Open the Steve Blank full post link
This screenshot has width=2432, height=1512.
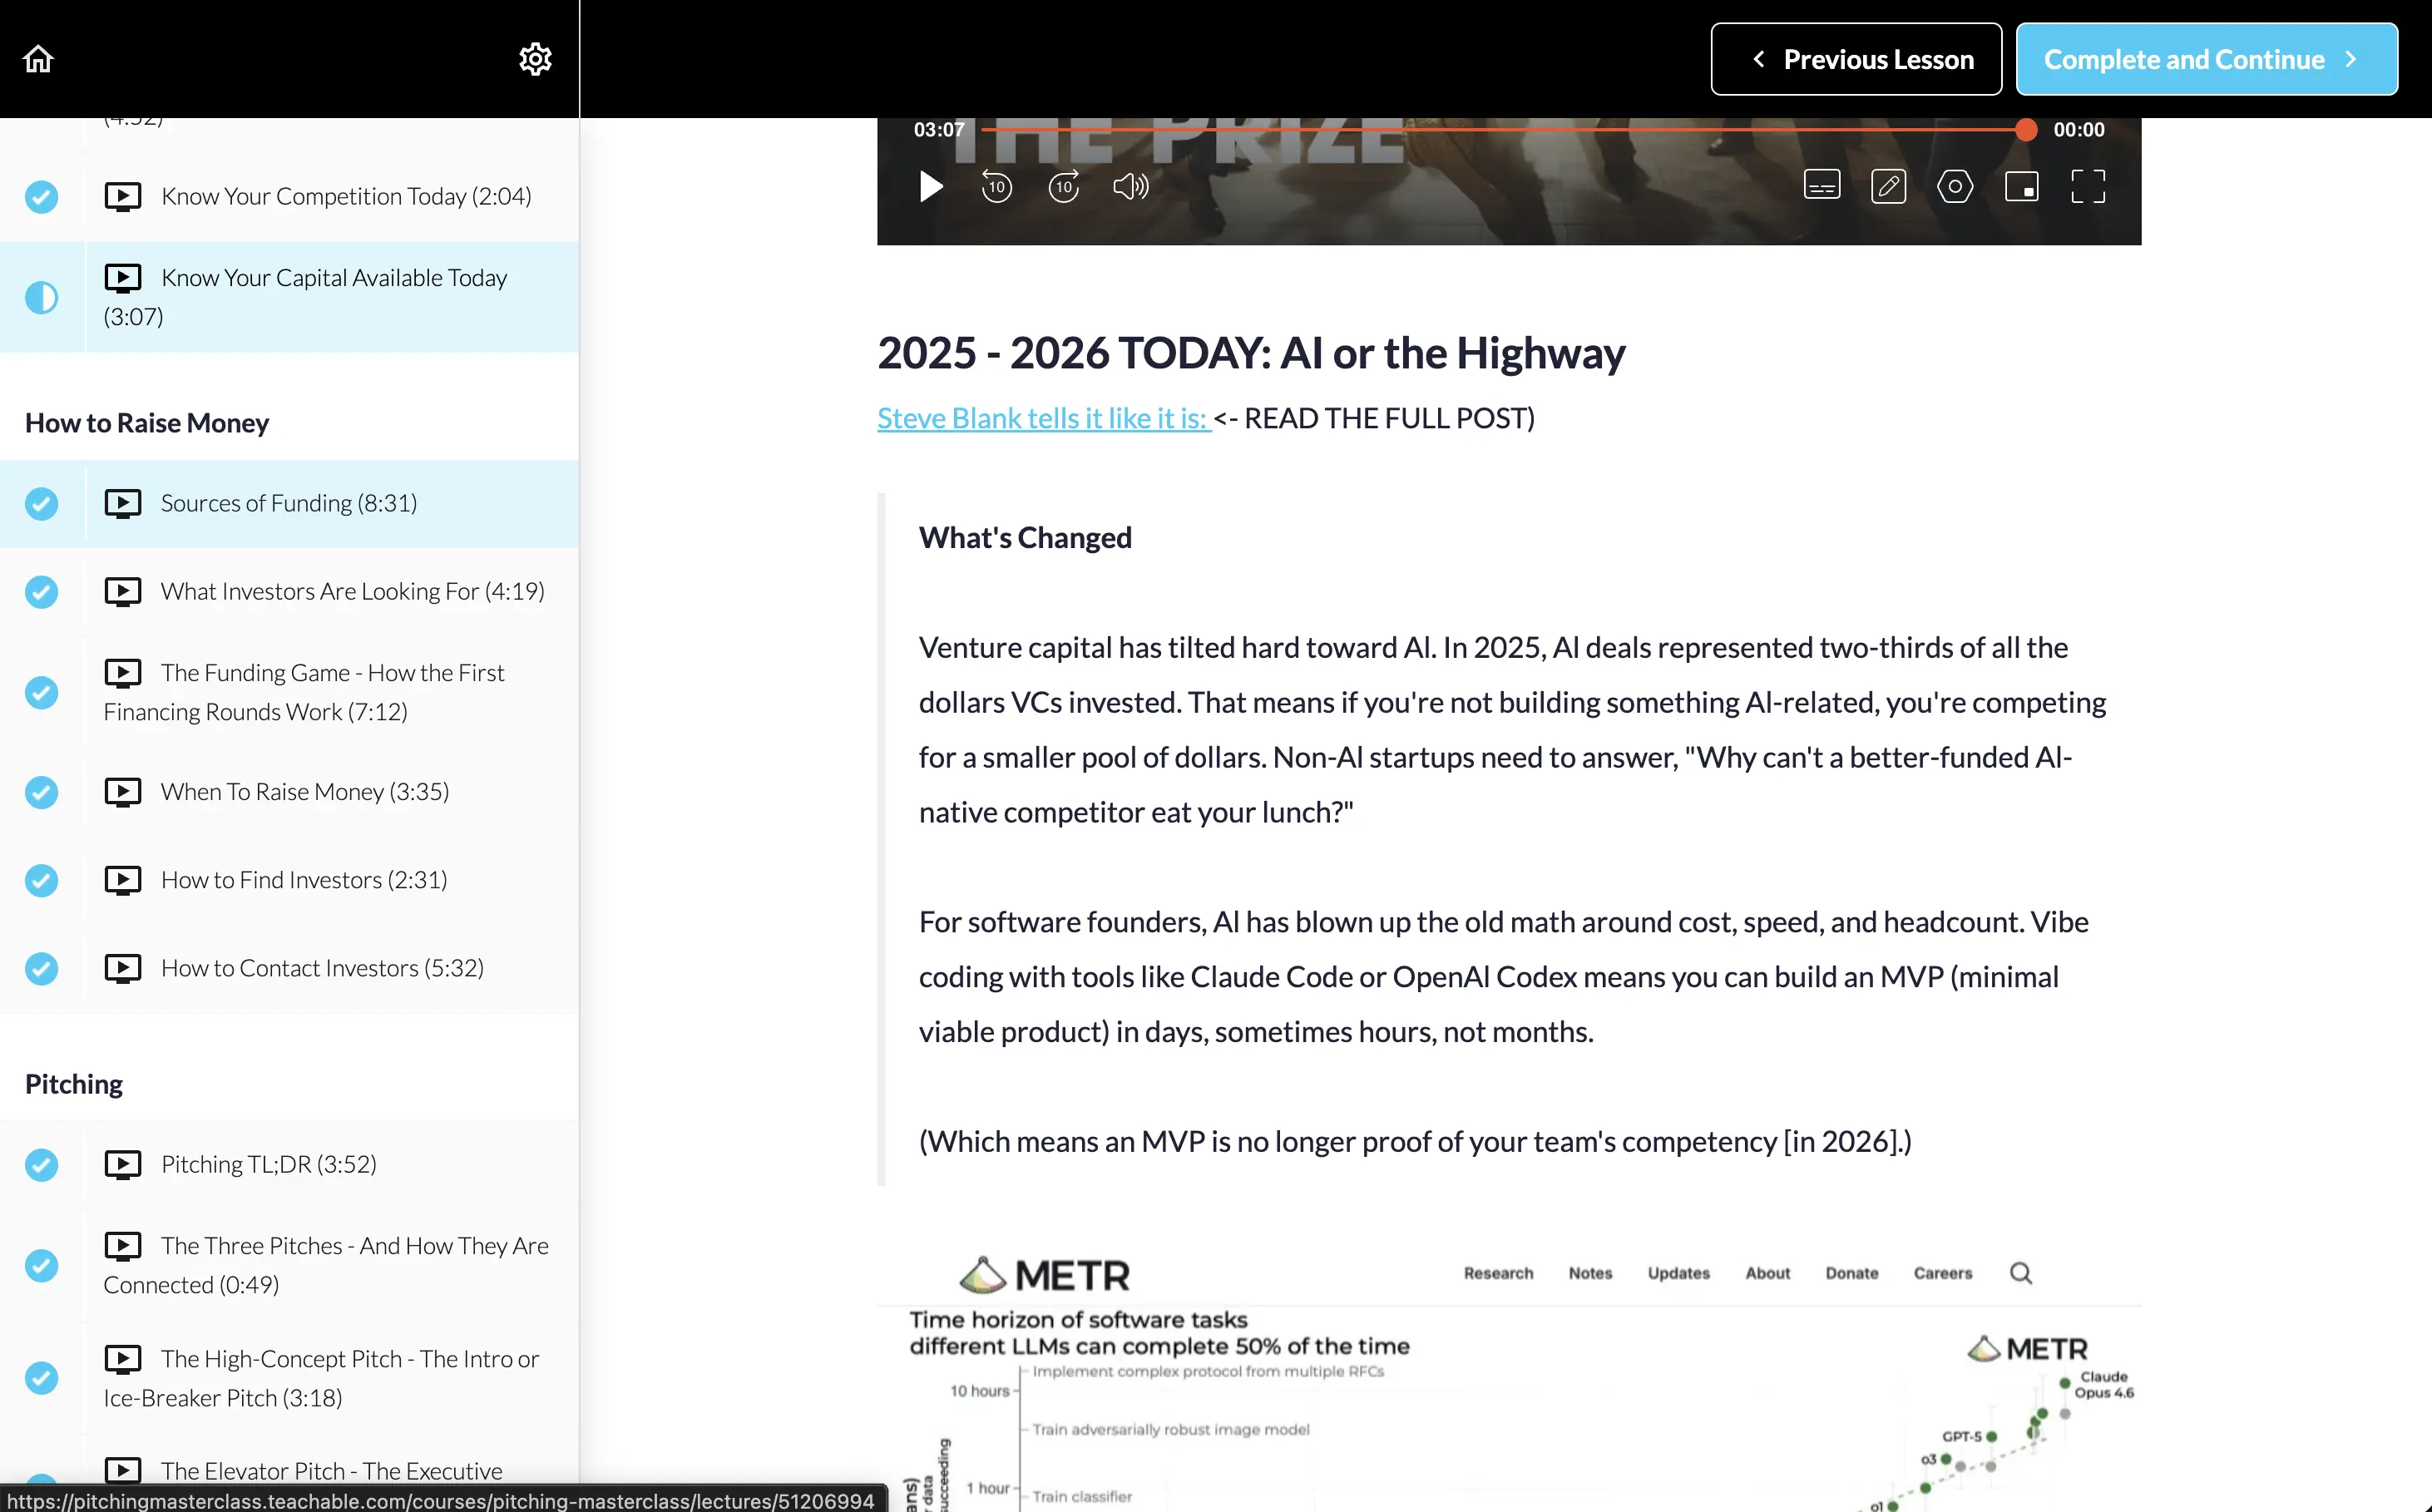[1042, 418]
